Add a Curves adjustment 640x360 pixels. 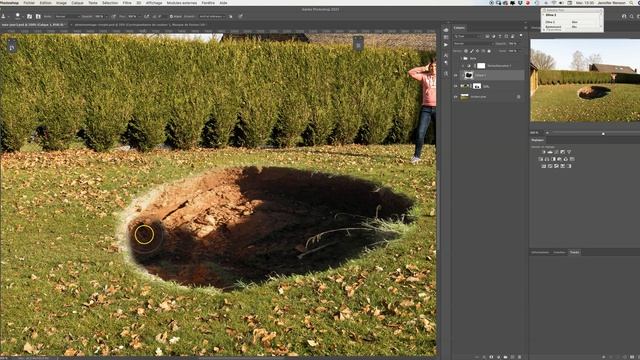(x=556, y=152)
